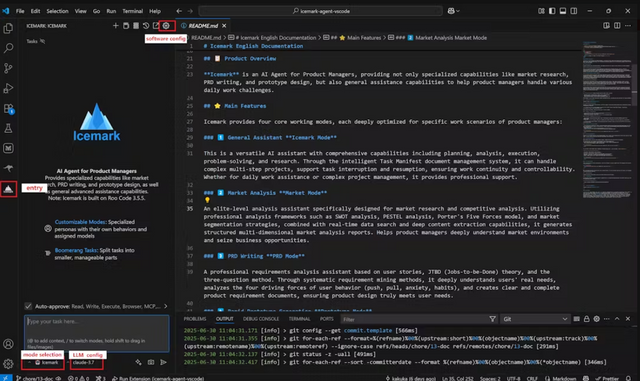640x381 pixels.
Task: Click the chore/13-doc branch in status bar
Action: 35,378
